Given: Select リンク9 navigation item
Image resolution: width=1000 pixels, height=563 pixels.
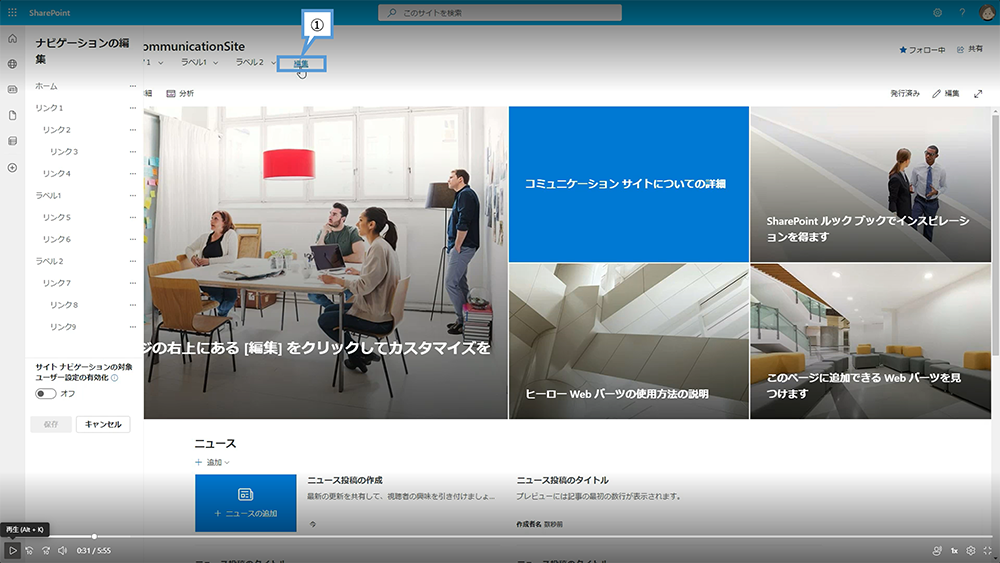Looking at the screenshot, I should (x=63, y=326).
